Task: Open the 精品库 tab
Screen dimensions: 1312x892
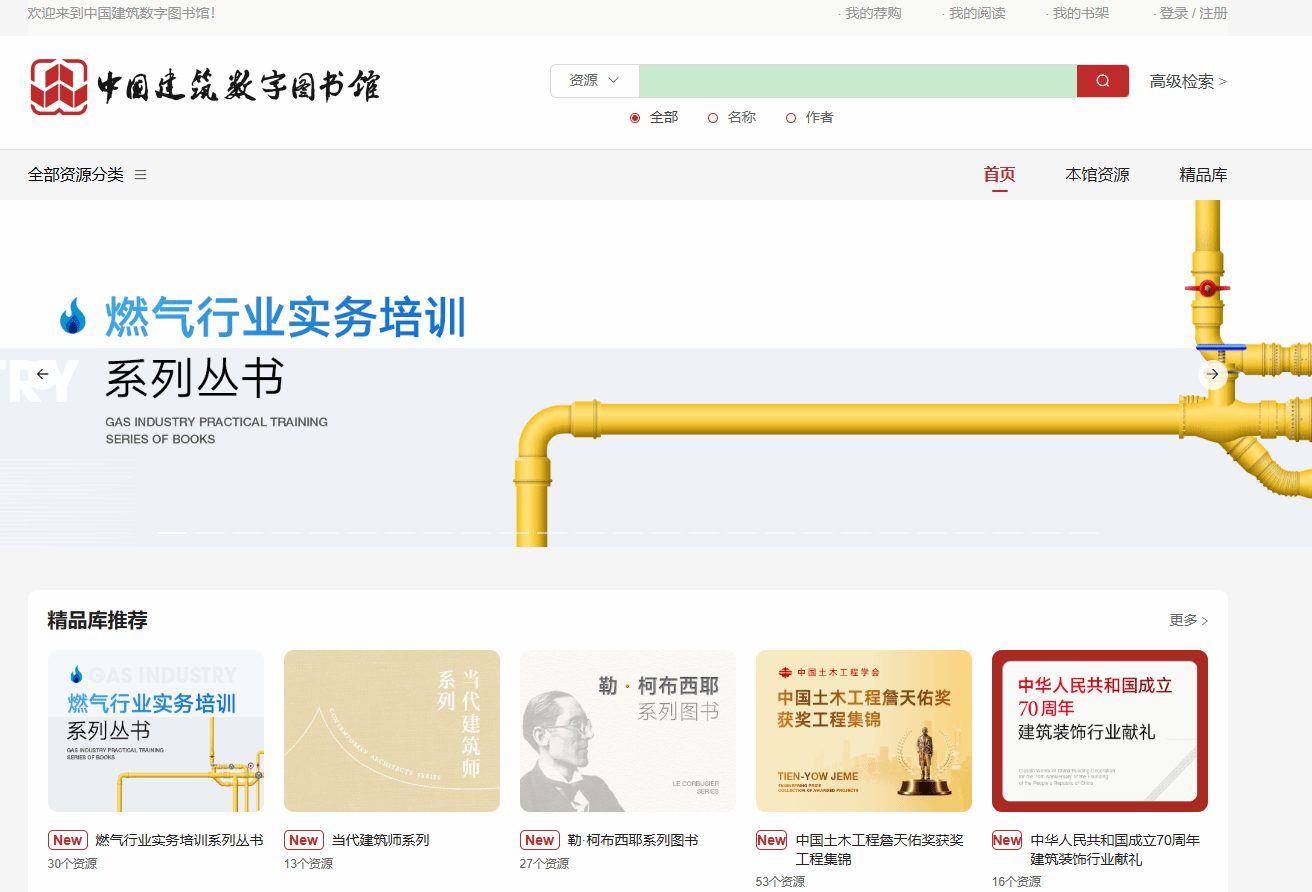Action: click(x=1203, y=175)
